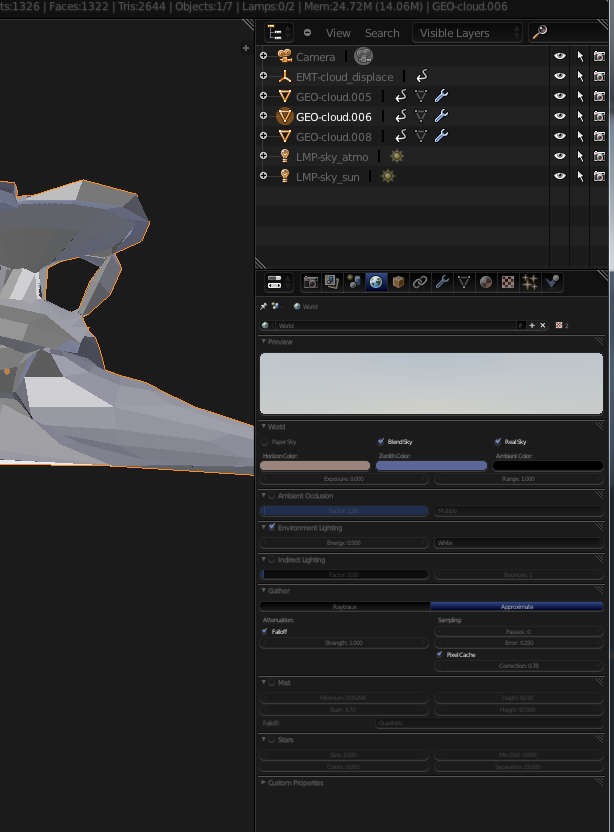Click the world datablock browse globe icon
Image resolution: width=614 pixels, height=832 pixels.
click(265, 325)
